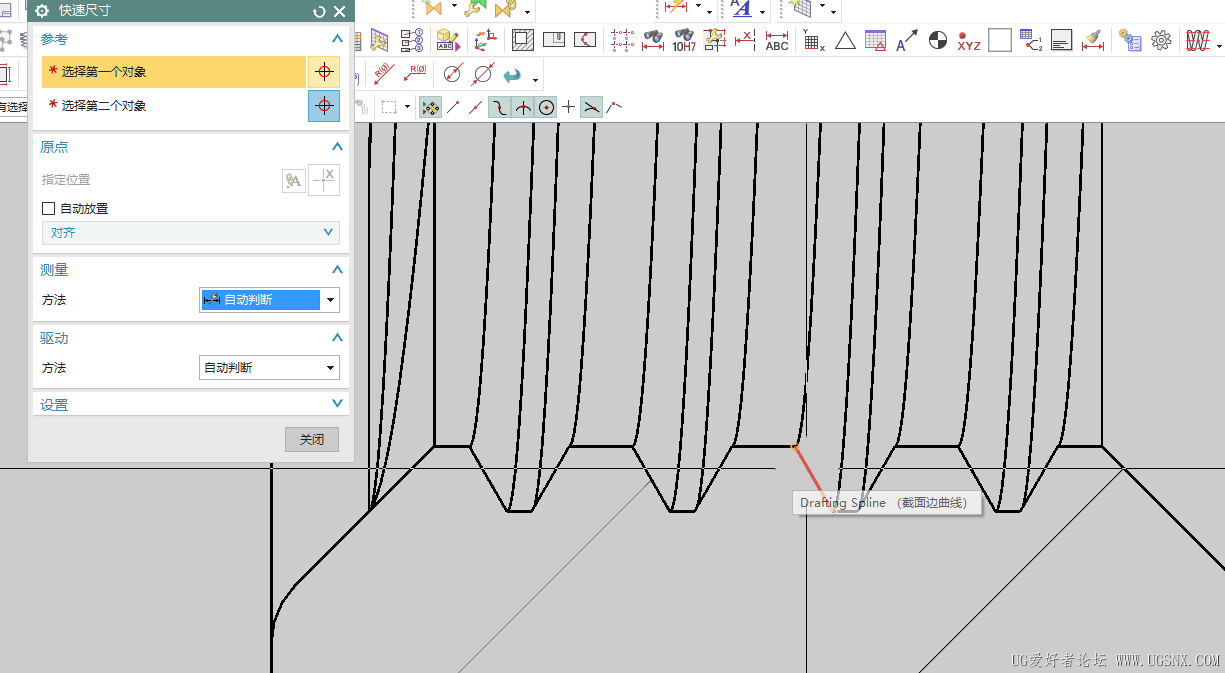Click the large blue A text style icon
This screenshot has width=1225, height=673.
(x=741, y=9)
